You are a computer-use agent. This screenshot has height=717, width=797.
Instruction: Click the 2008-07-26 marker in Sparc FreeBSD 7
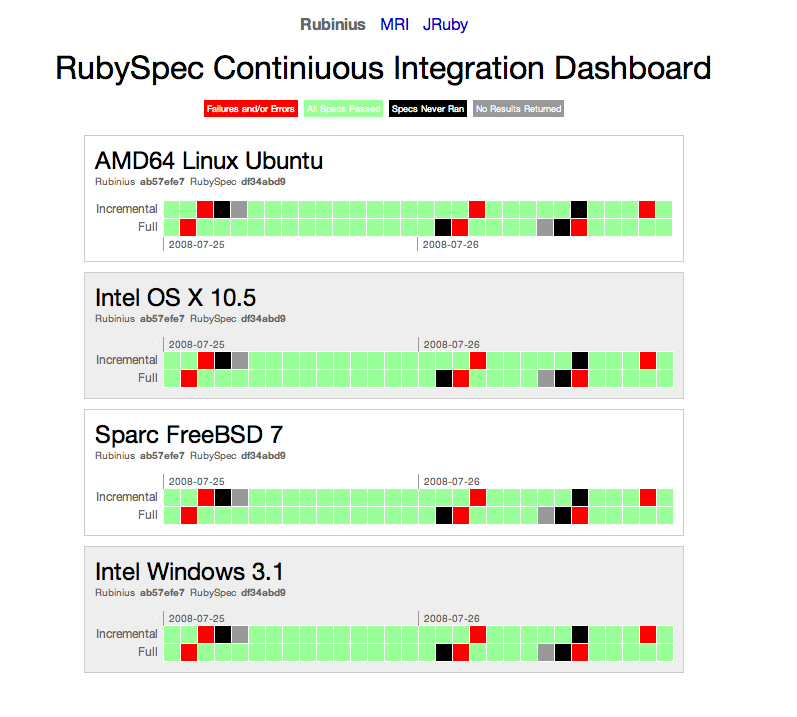coord(451,481)
